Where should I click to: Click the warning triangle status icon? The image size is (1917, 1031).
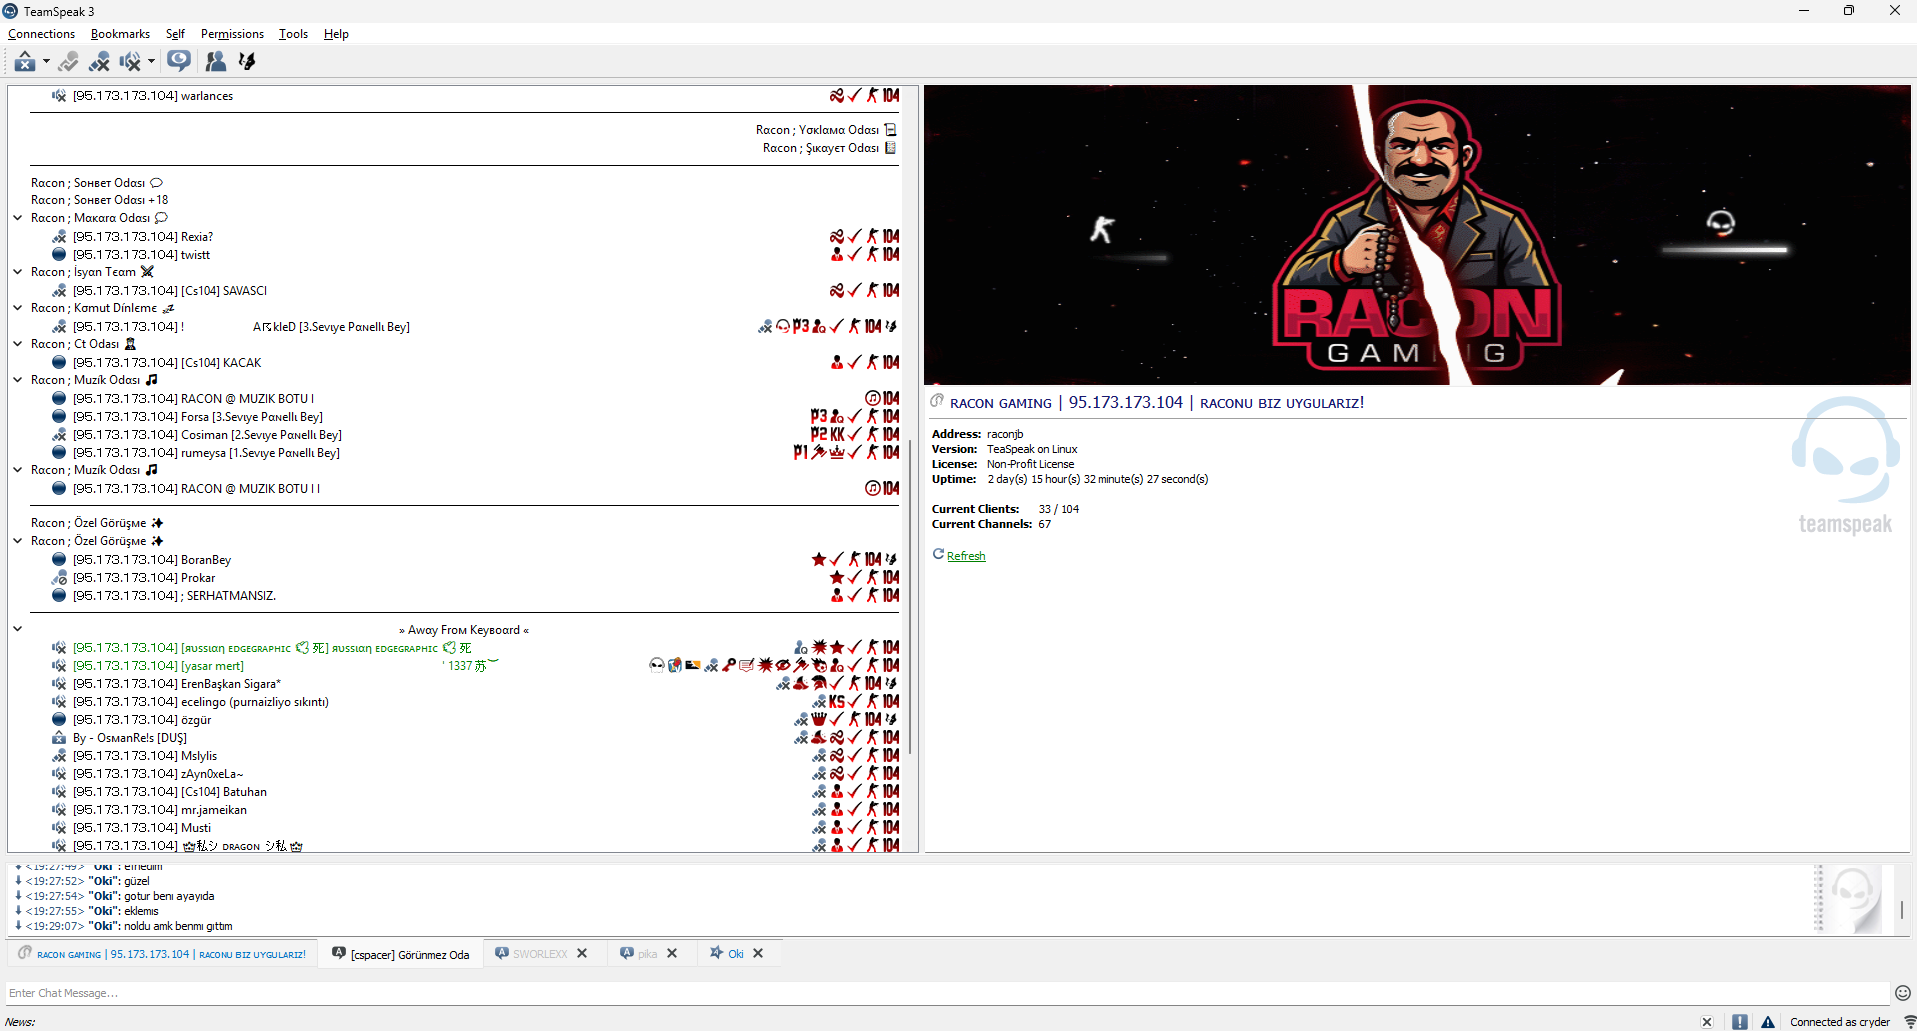[1768, 1022]
